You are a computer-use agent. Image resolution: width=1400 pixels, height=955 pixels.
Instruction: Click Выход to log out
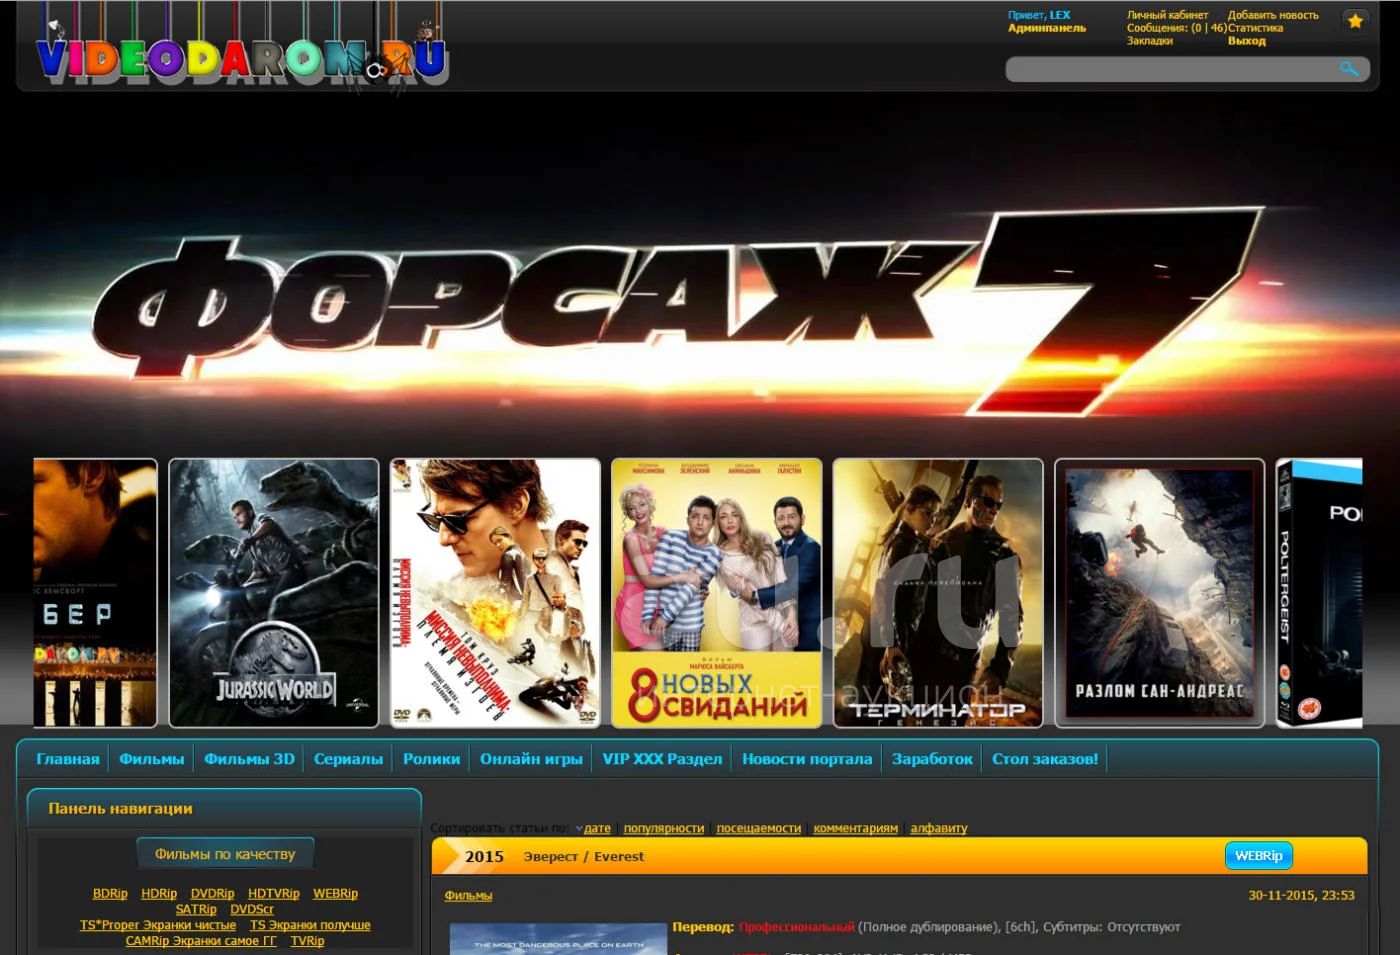coord(1246,41)
